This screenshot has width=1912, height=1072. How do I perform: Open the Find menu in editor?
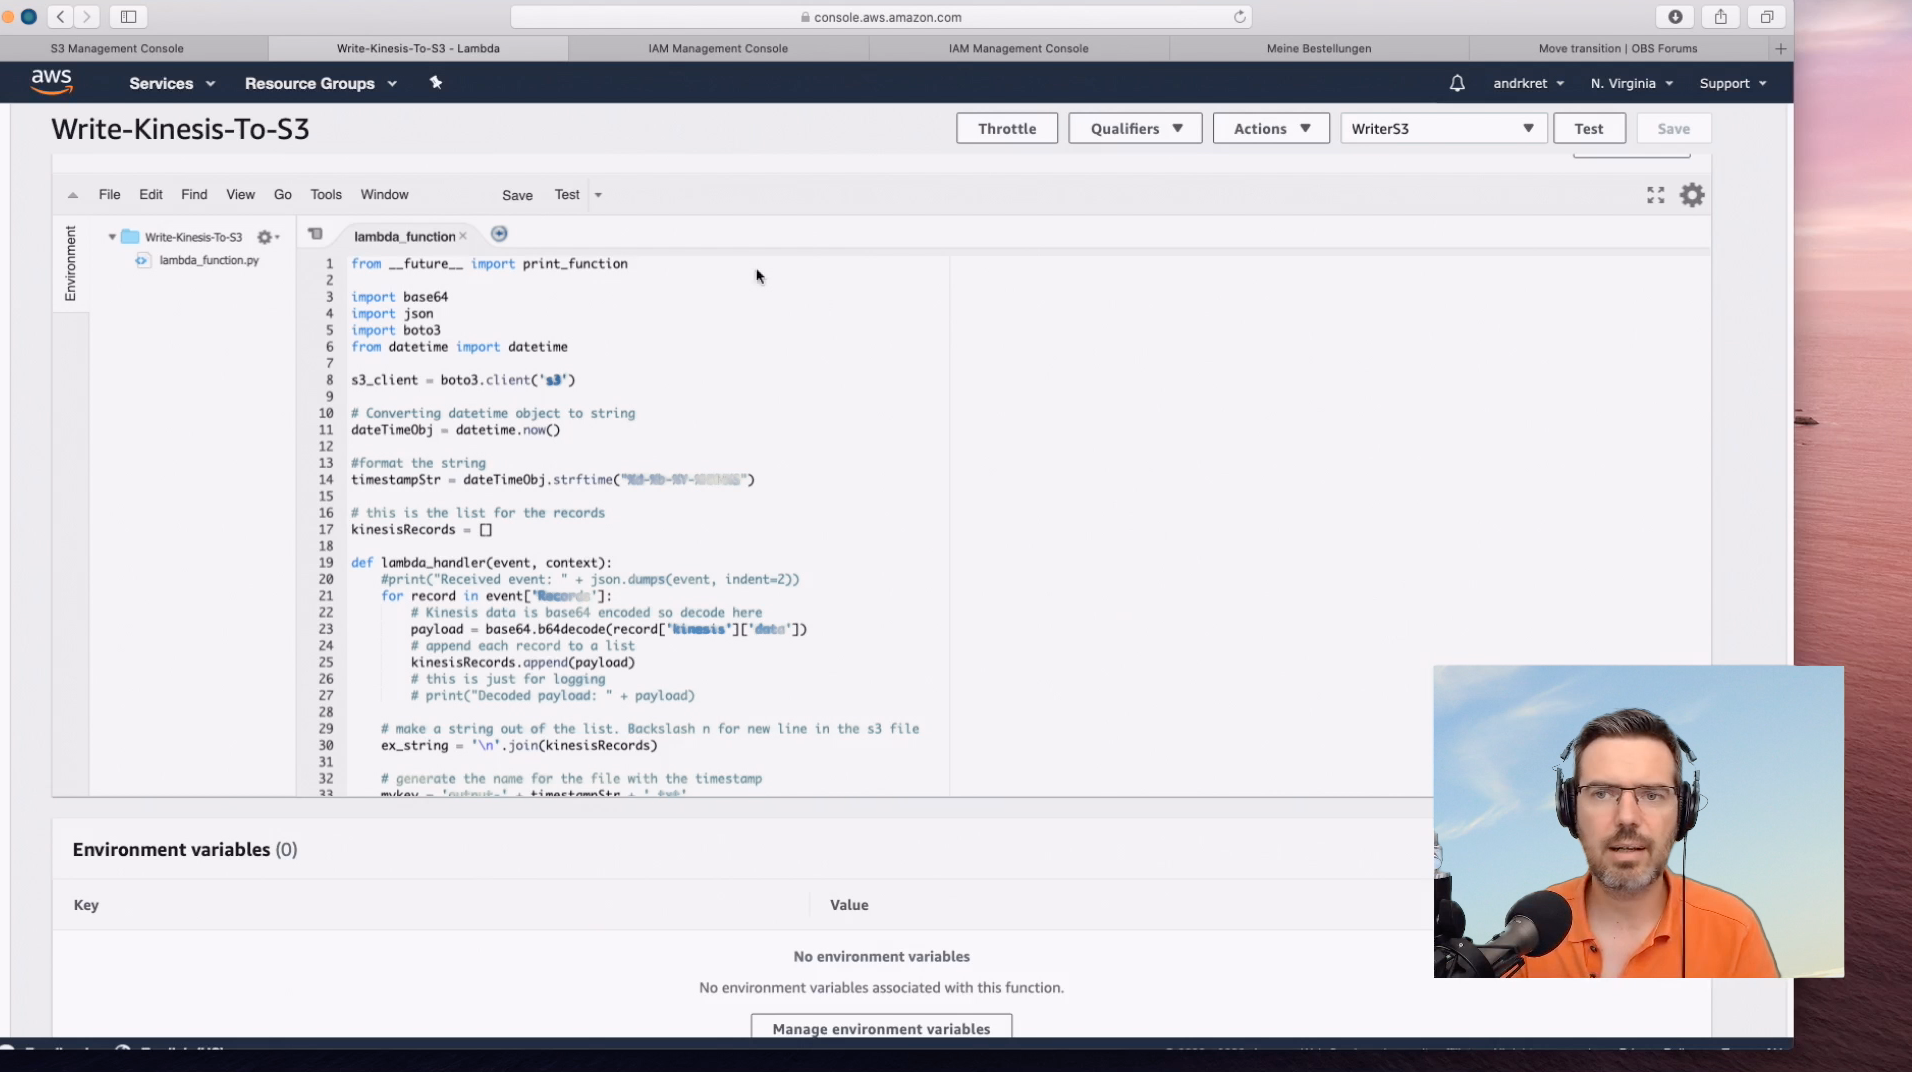[194, 194]
